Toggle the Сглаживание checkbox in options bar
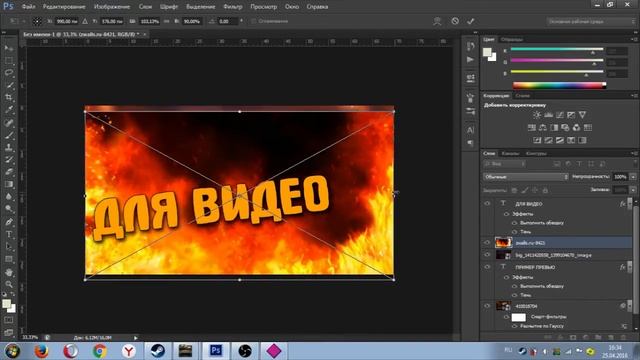The image size is (640, 360). (x=253, y=21)
